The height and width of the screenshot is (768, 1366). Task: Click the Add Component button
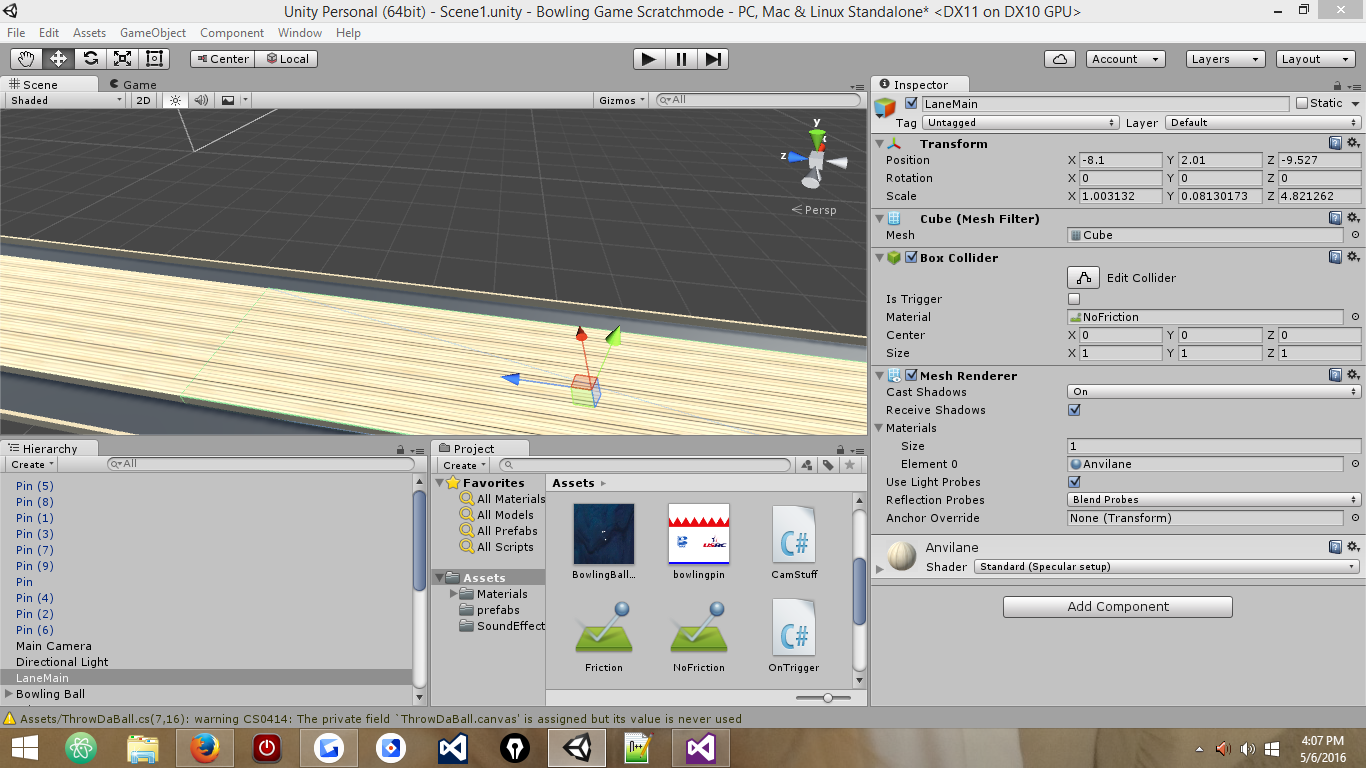click(1118, 607)
